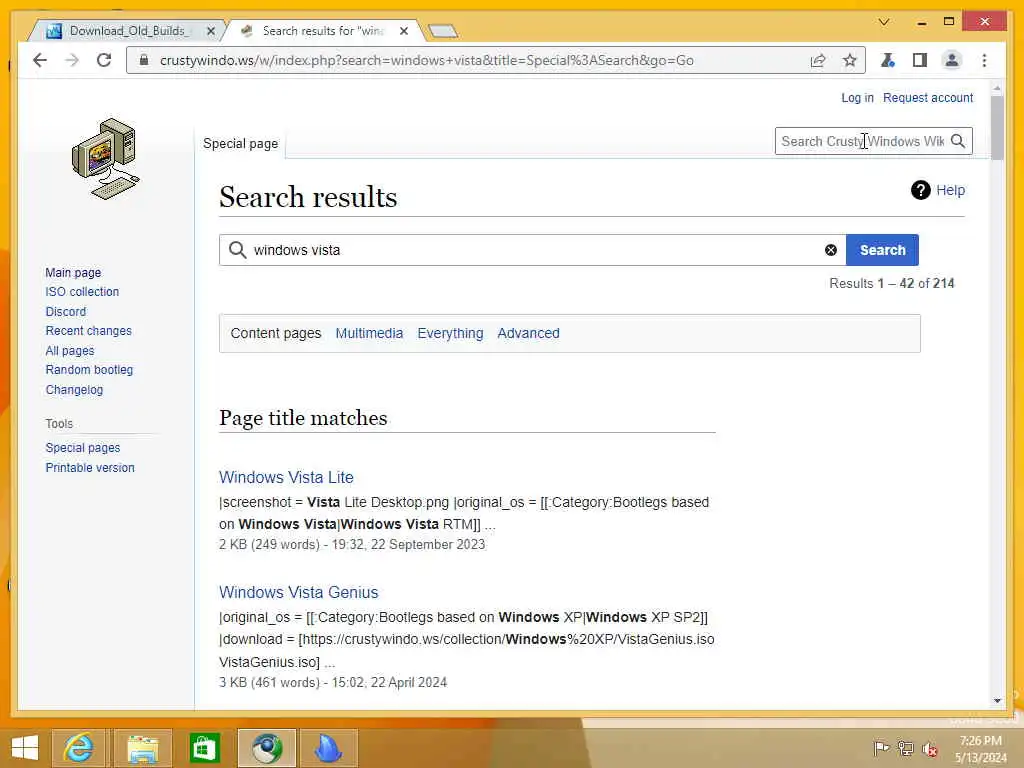
Task: Click the windows vista search input
Action: coord(532,250)
